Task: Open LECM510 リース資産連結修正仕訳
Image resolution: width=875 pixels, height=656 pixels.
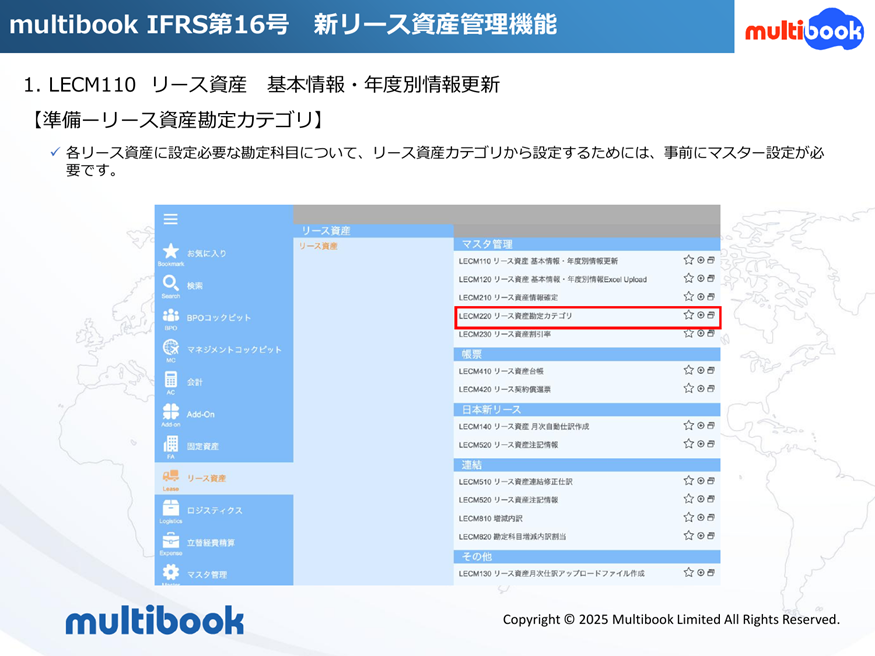Action: point(515,482)
